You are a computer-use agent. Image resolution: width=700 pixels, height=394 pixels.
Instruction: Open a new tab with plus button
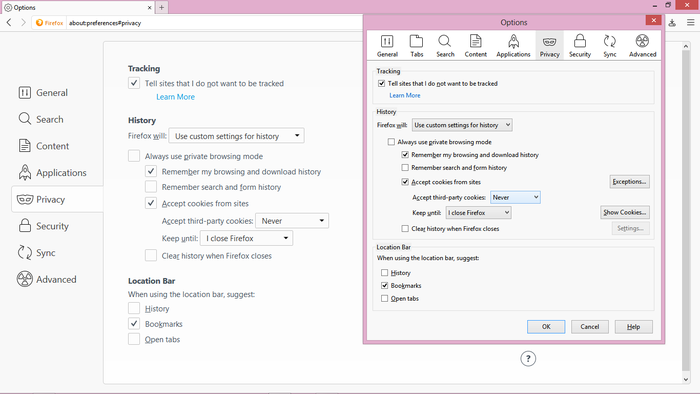tap(162, 7)
